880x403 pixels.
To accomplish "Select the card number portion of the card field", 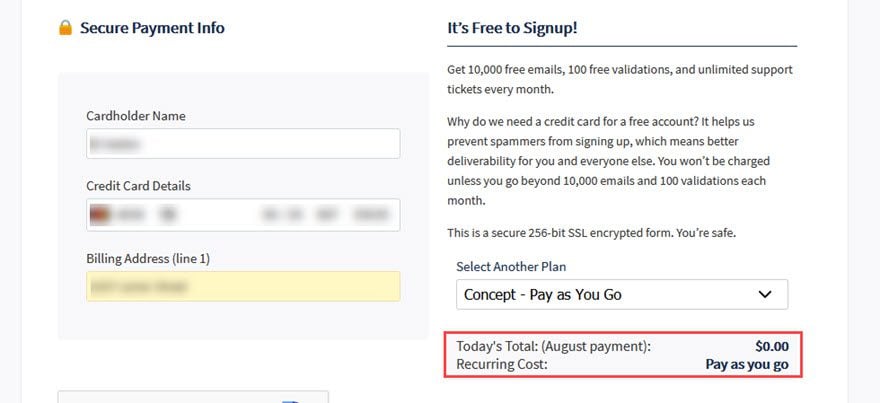I will click(x=148, y=214).
